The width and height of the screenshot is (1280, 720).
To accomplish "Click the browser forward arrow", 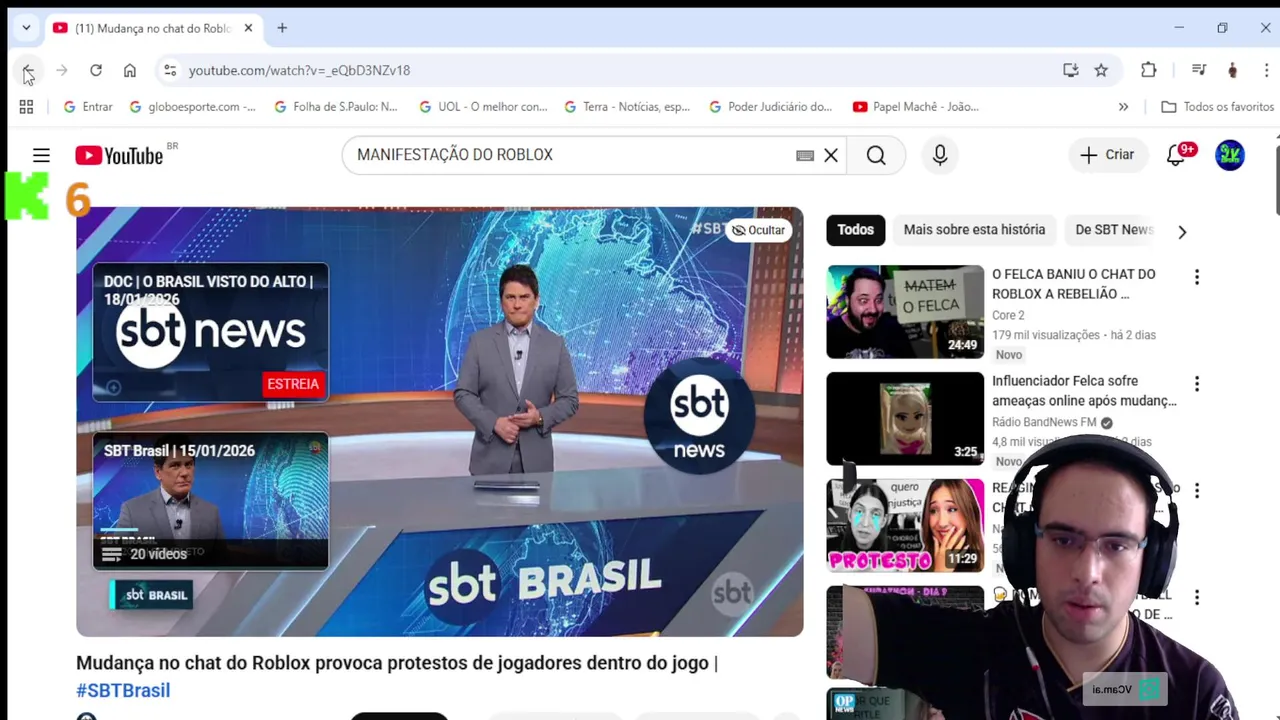I will [x=62, y=70].
